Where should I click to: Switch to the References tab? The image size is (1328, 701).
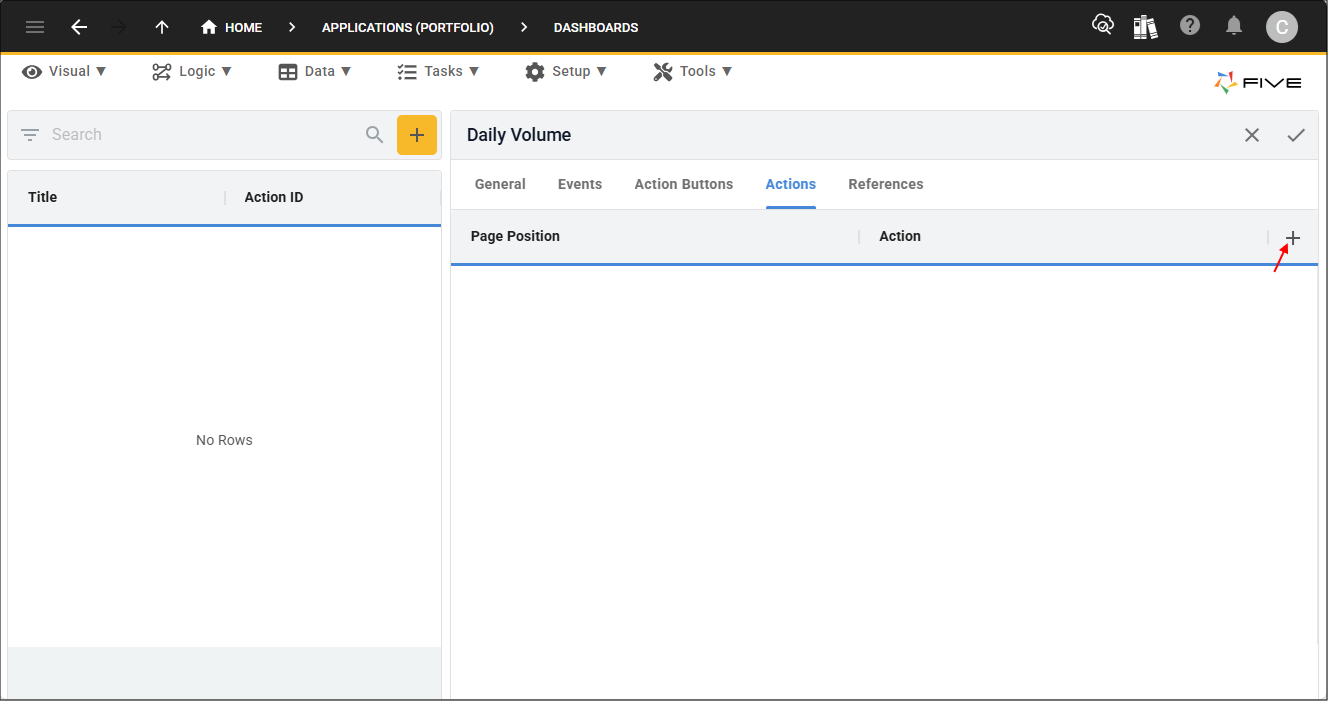click(886, 184)
